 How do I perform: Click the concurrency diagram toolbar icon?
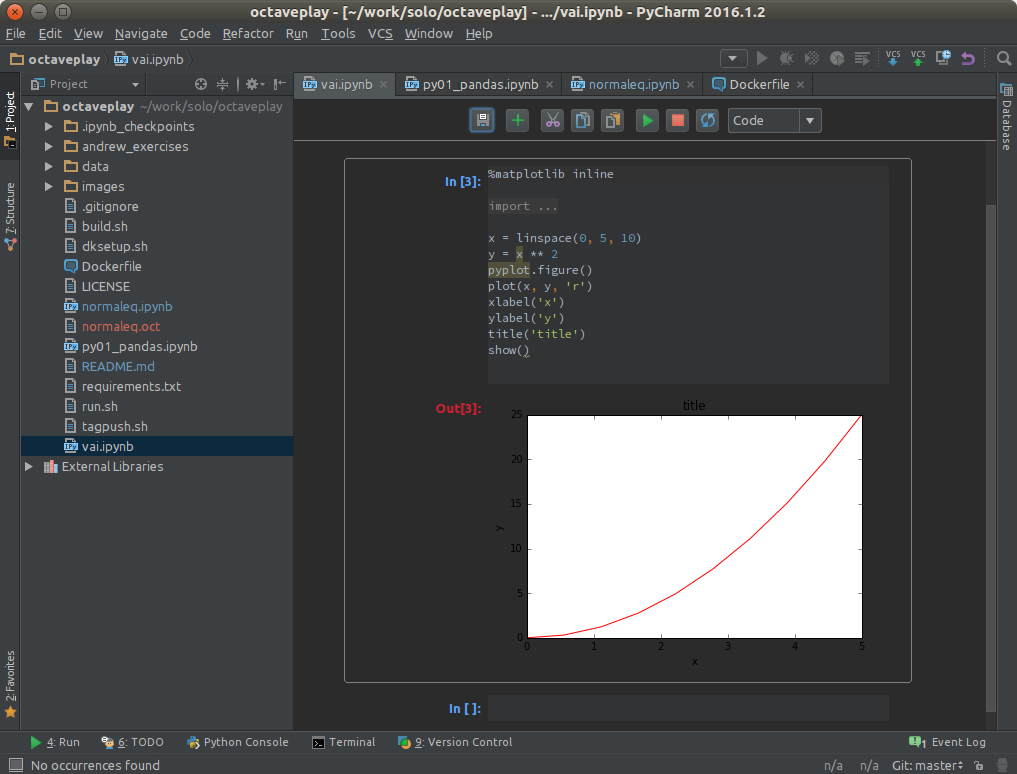coord(862,58)
